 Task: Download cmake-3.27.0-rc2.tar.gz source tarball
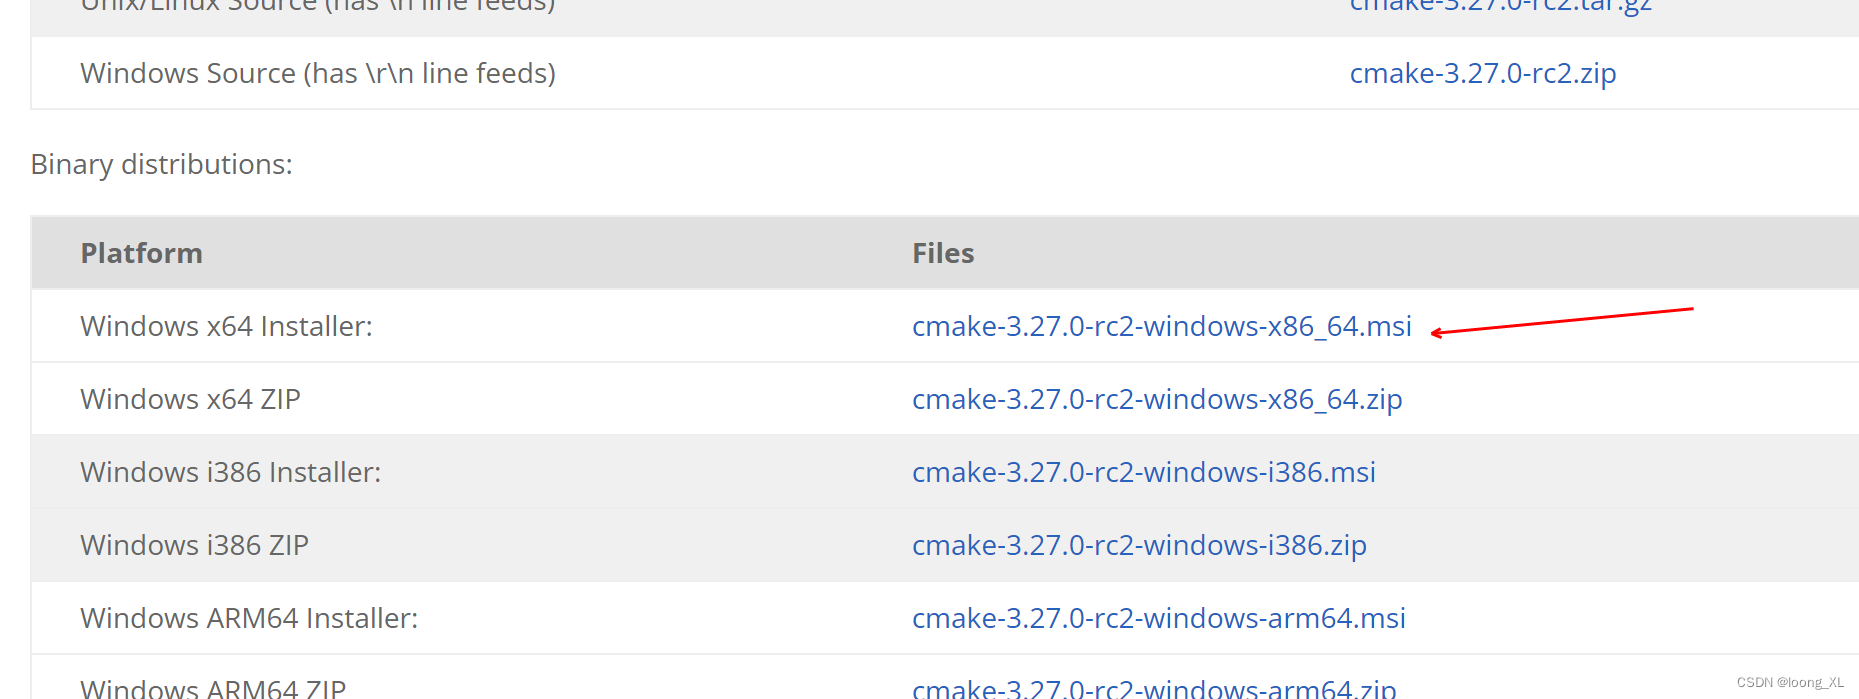[1499, 6]
